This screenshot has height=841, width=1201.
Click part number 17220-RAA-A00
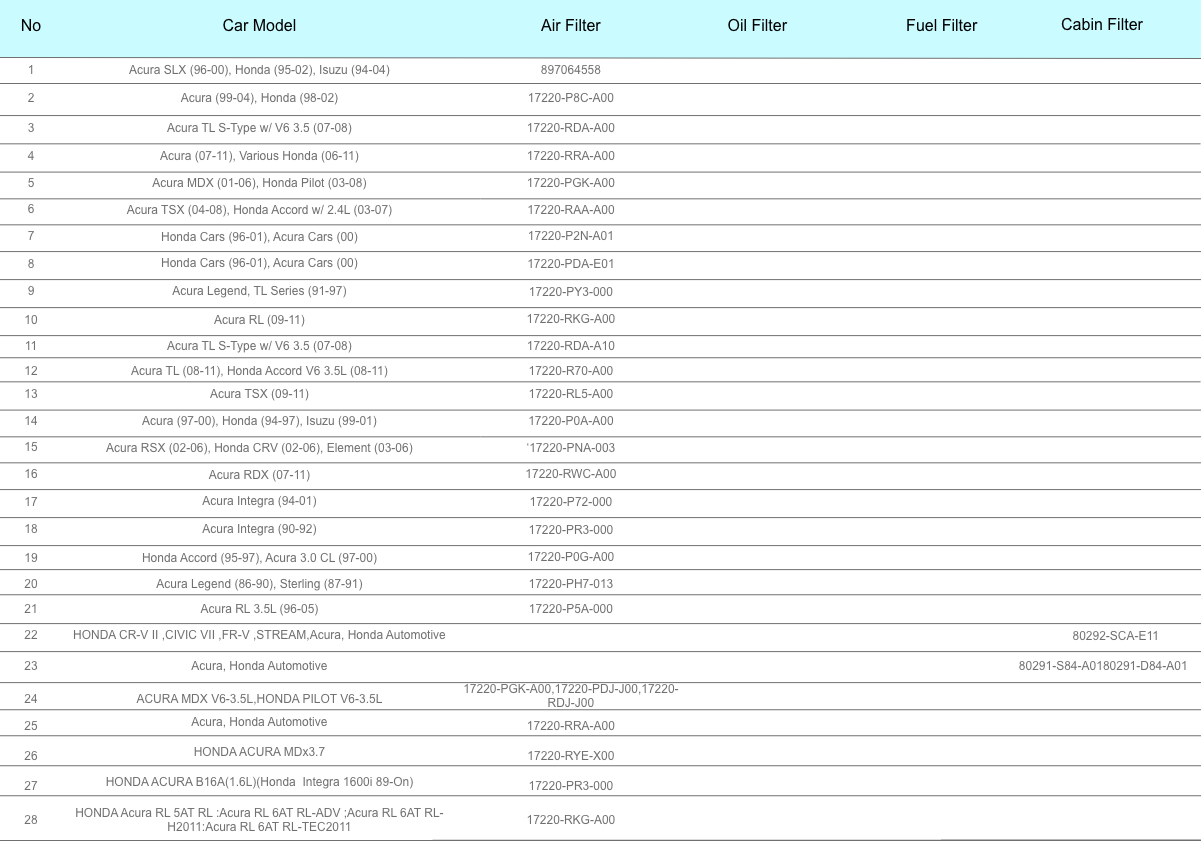(570, 210)
